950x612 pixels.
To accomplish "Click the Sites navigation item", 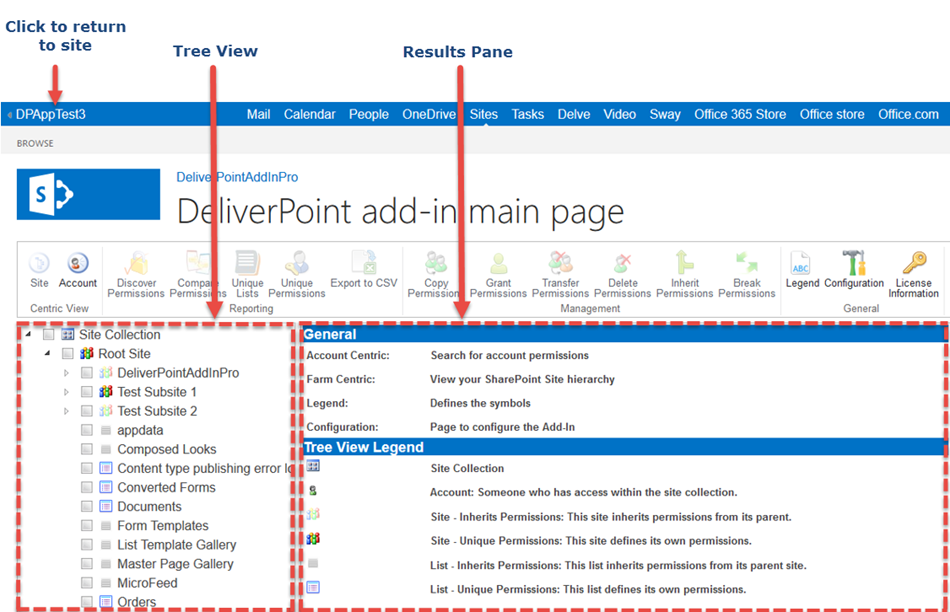I will (483, 114).
